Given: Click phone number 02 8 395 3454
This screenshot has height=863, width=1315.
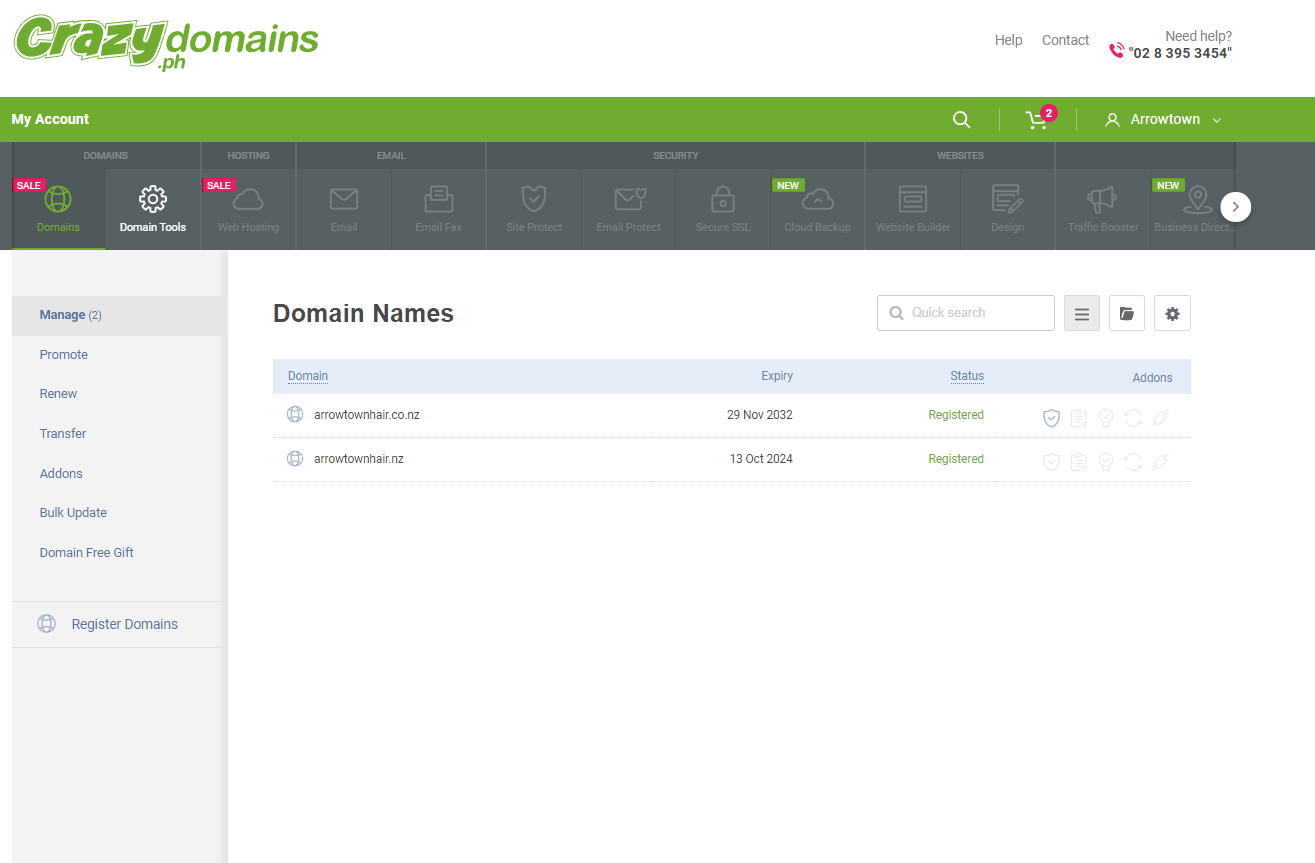Looking at the screenshot, I should click(x=1180, y=53).
